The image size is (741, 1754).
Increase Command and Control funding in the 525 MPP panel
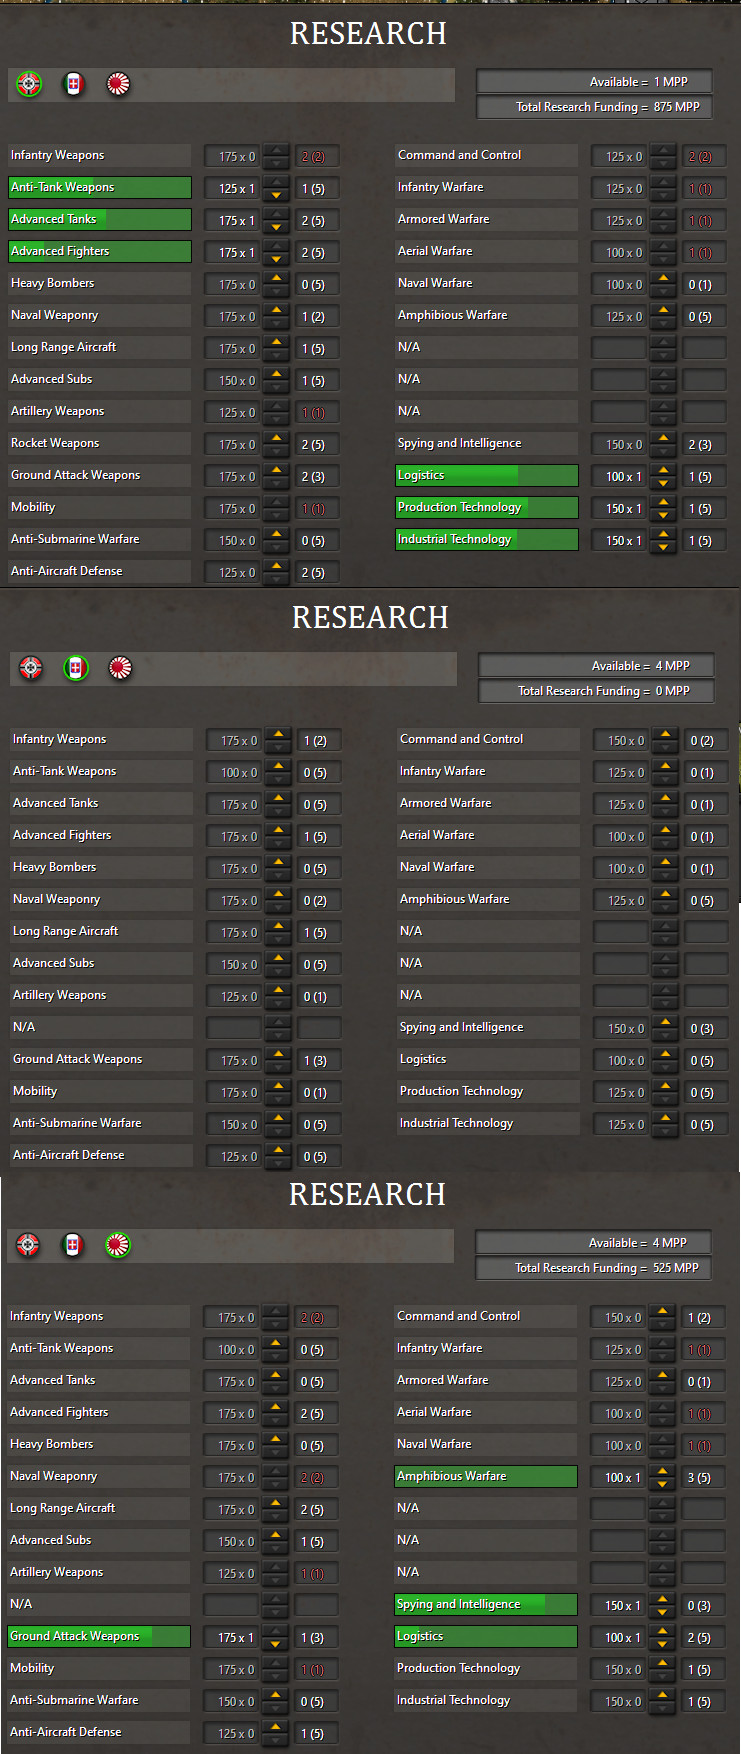[x=663, y=1311]
